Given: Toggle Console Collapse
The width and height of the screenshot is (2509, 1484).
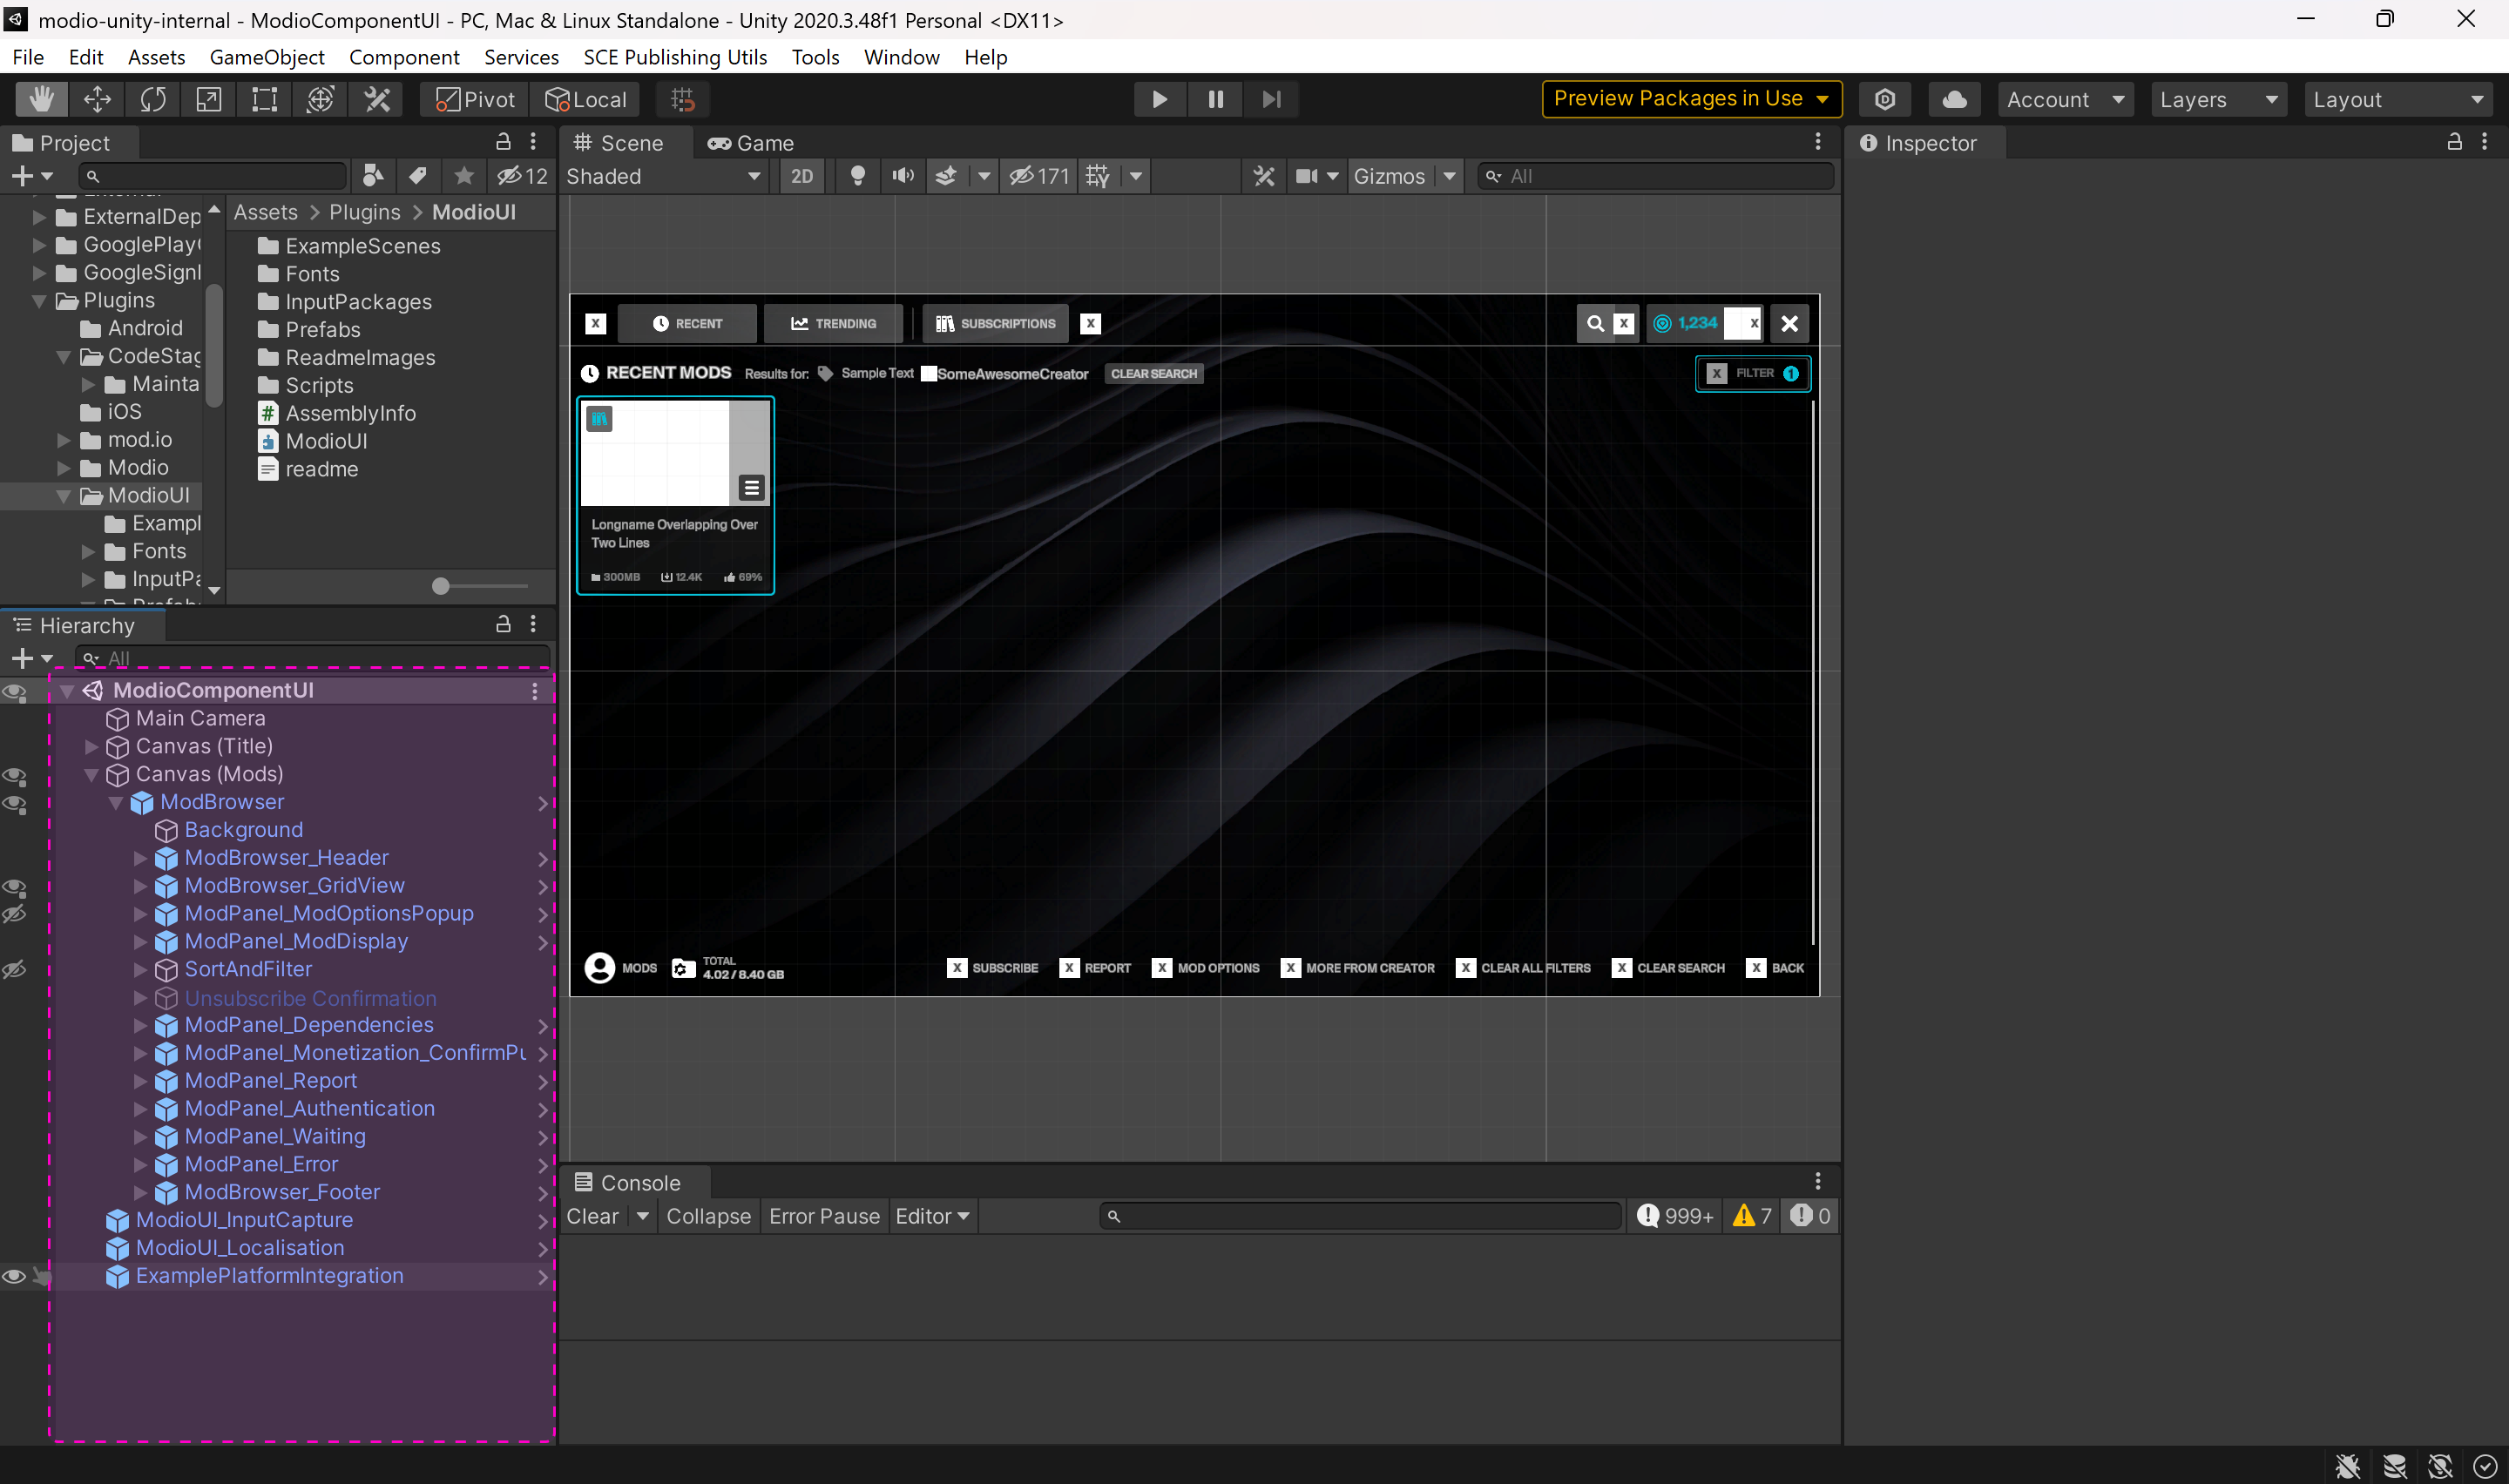Looking at the screenshot, I should click(x=708, y=1216).
